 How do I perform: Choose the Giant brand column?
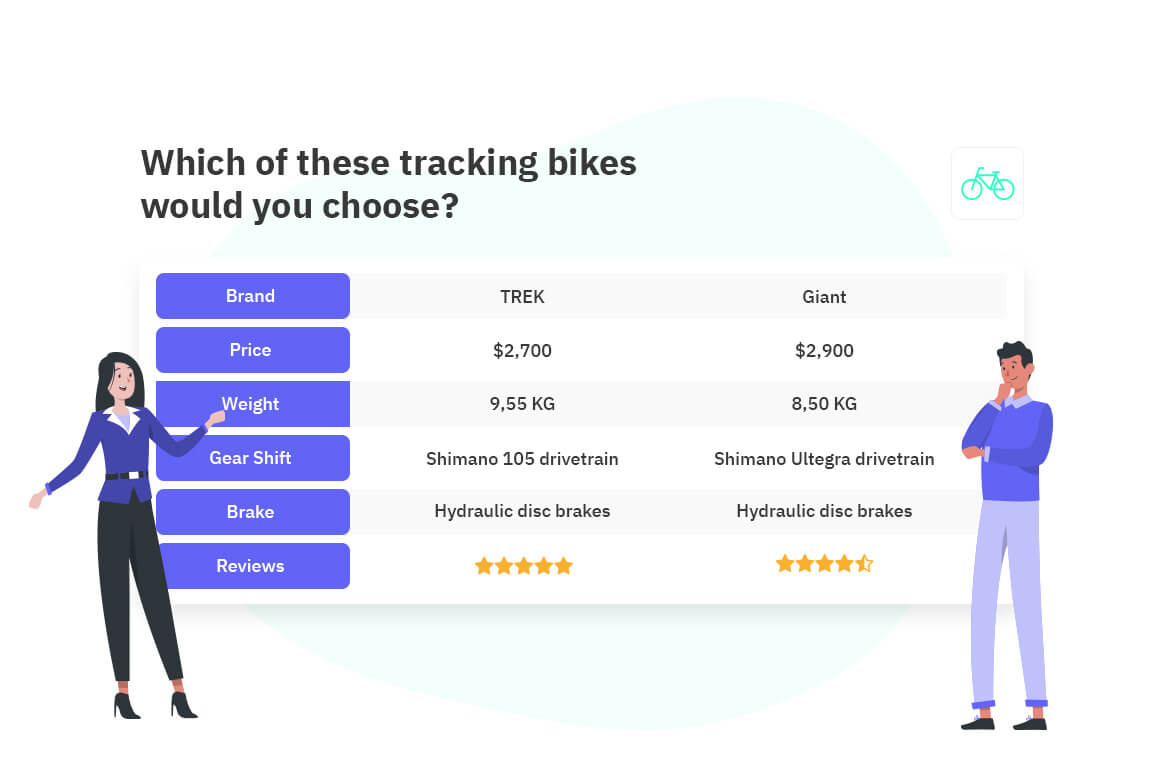coord(824,296)
